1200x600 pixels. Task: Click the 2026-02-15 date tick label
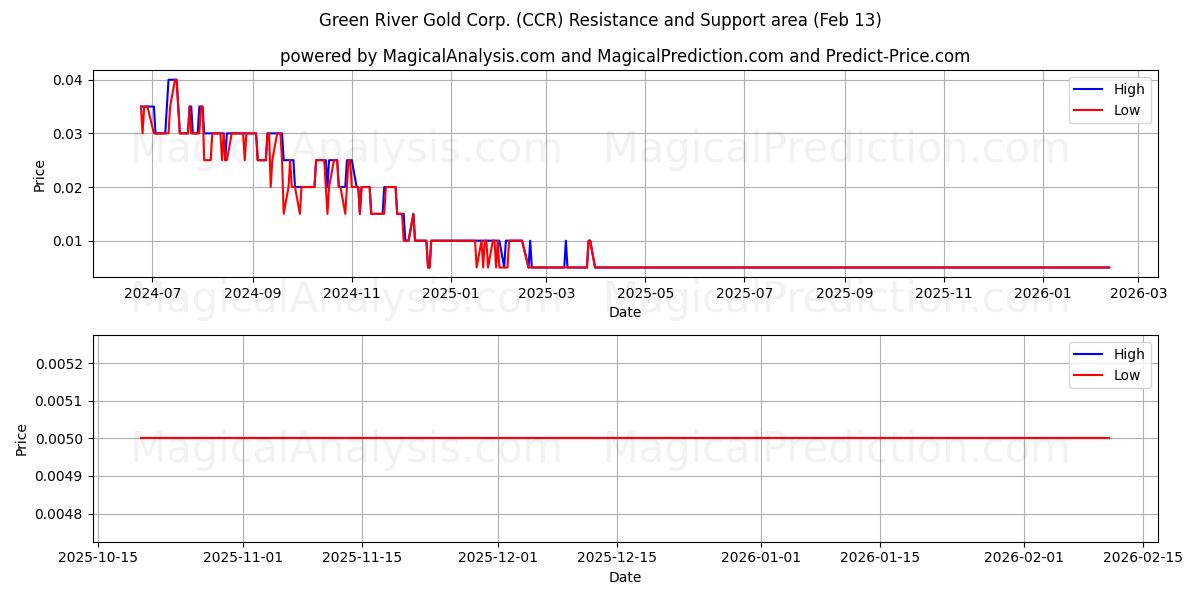coord(1144,559)
